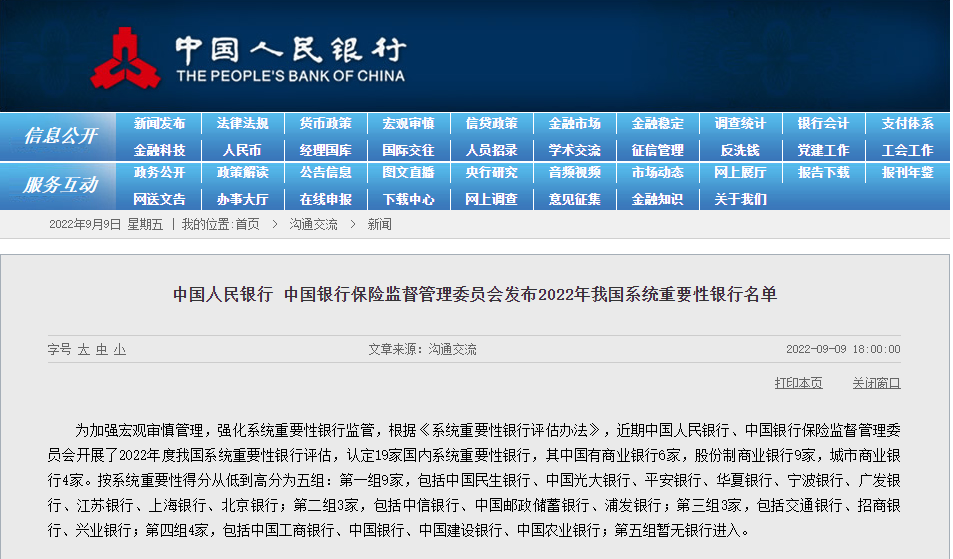Open 政务公开 under 服务互动
953x559 pixels.
159,173
